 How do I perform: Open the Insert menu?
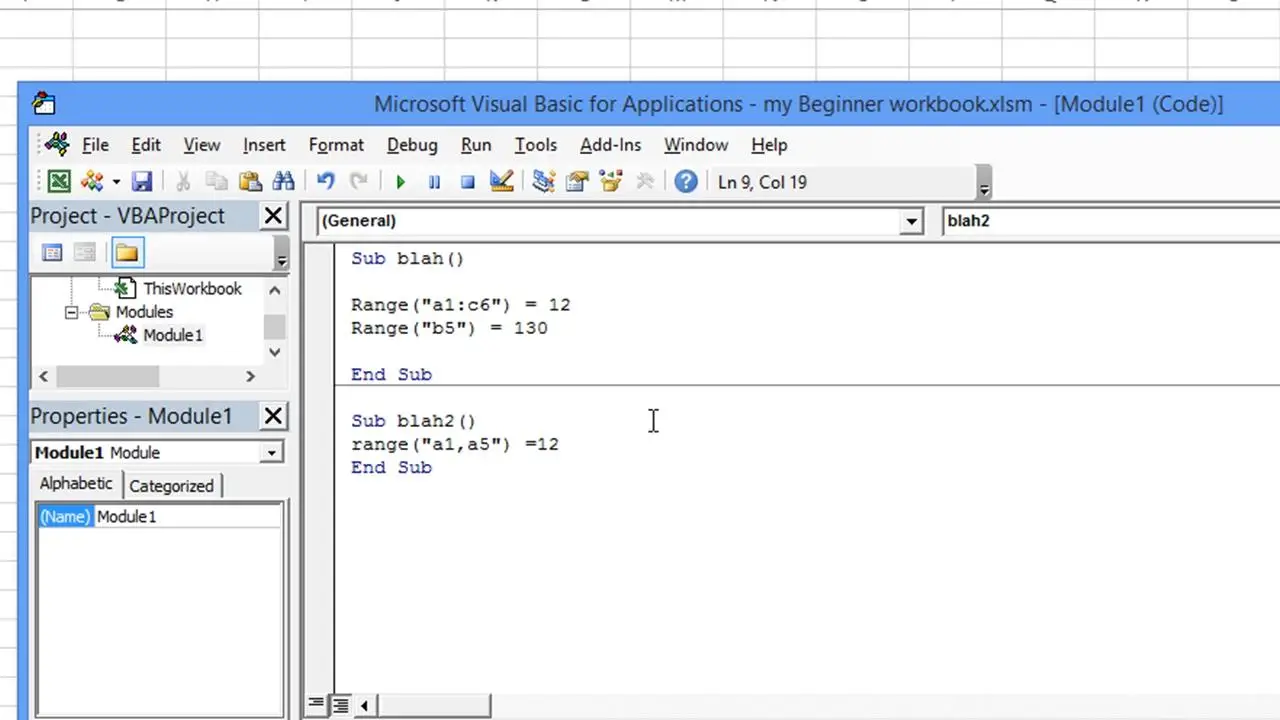(264, 145)
